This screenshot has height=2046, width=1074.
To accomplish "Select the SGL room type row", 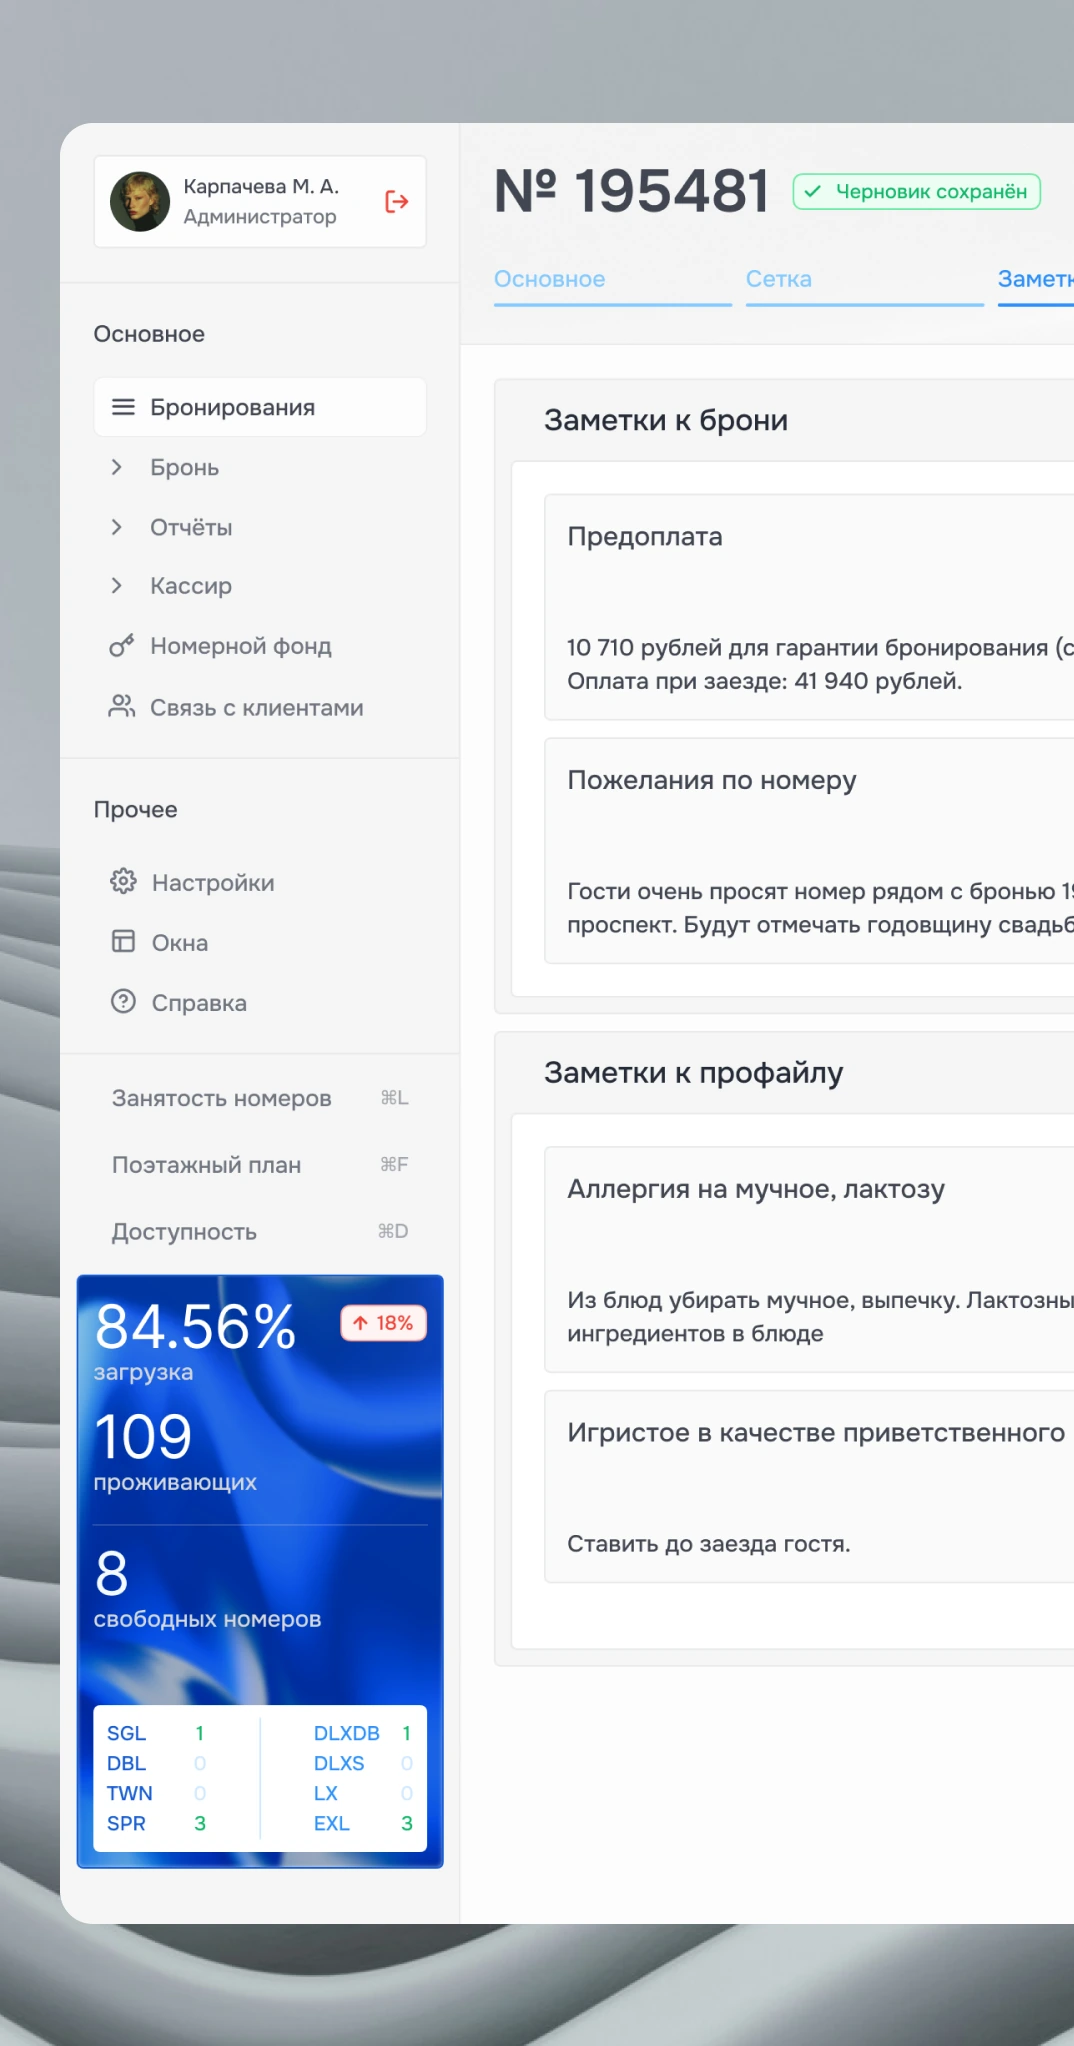I will [x=157, y=1733].
